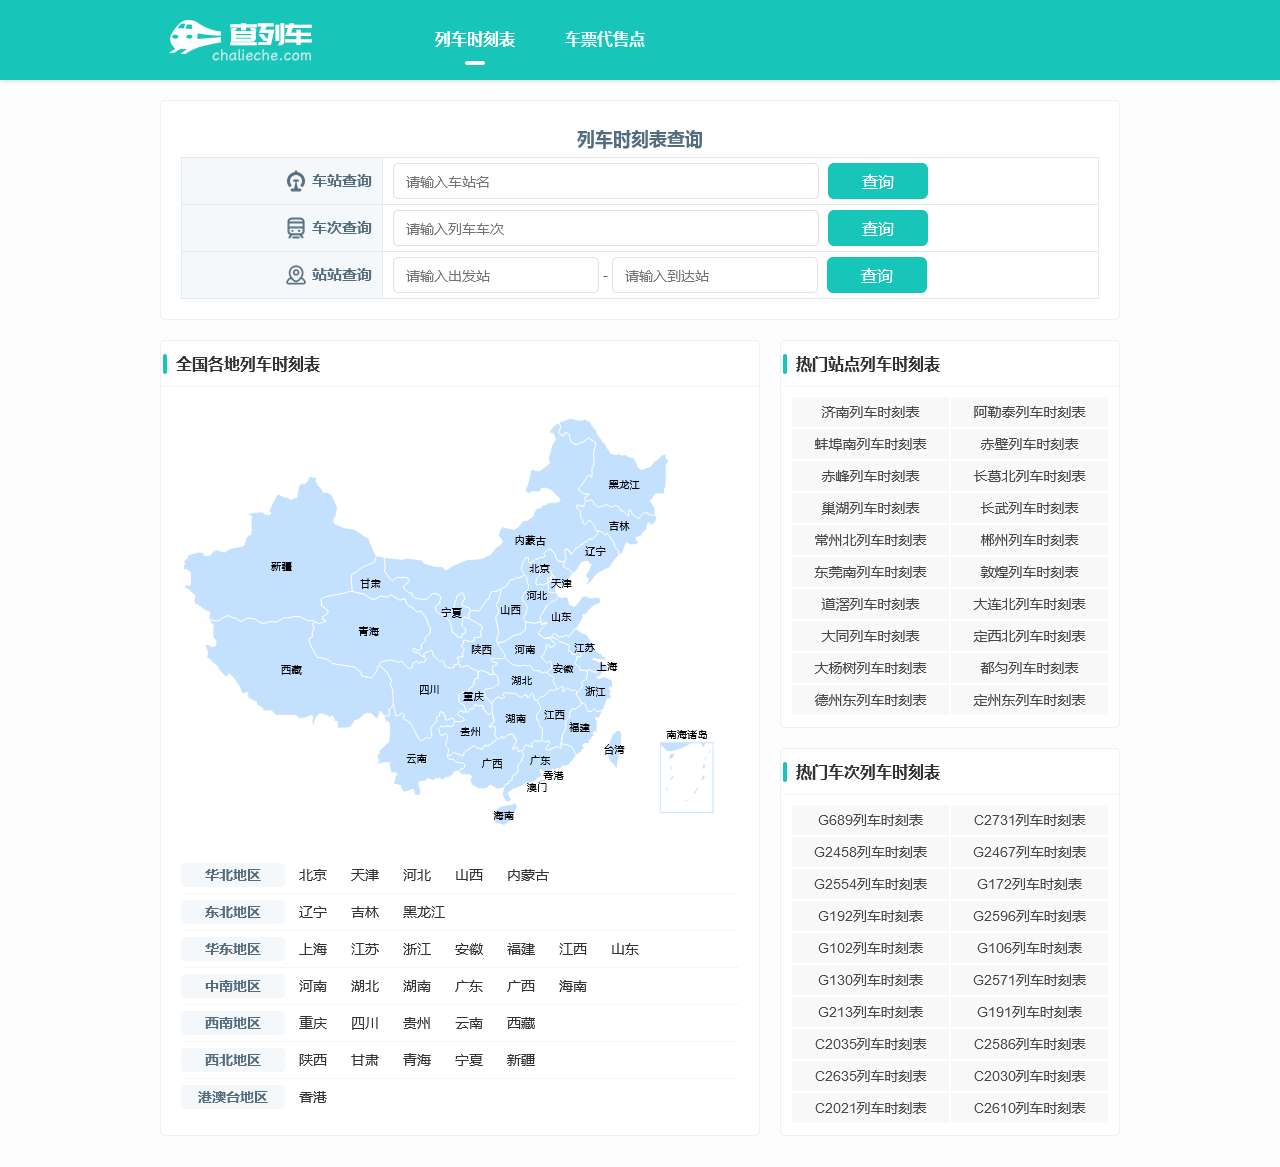This screenshot has width=1280, height=1167.
Task: Click 查询 button for station search
Action: (878, 181)
